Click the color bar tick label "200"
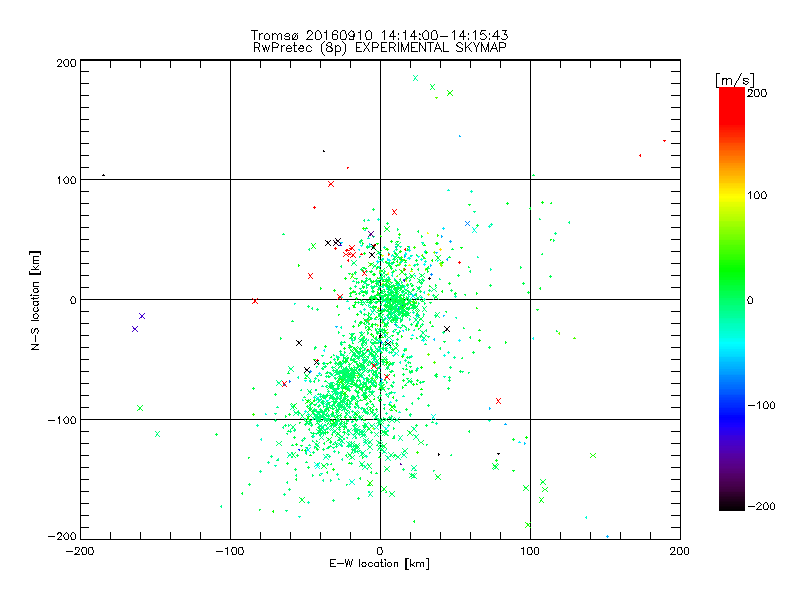Screen dimensions: 800x600 (x=757, y=93)
